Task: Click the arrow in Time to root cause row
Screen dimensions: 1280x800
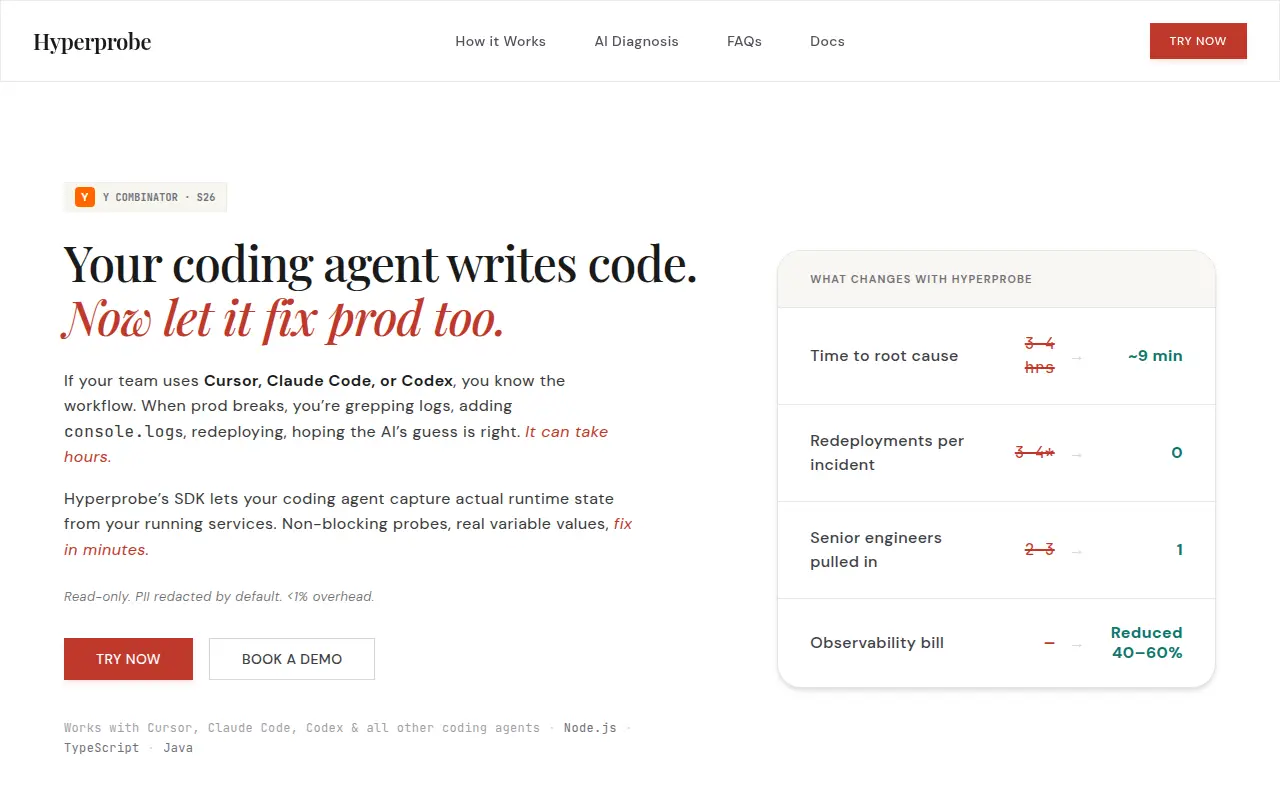Action: (x=1077, y=356)
